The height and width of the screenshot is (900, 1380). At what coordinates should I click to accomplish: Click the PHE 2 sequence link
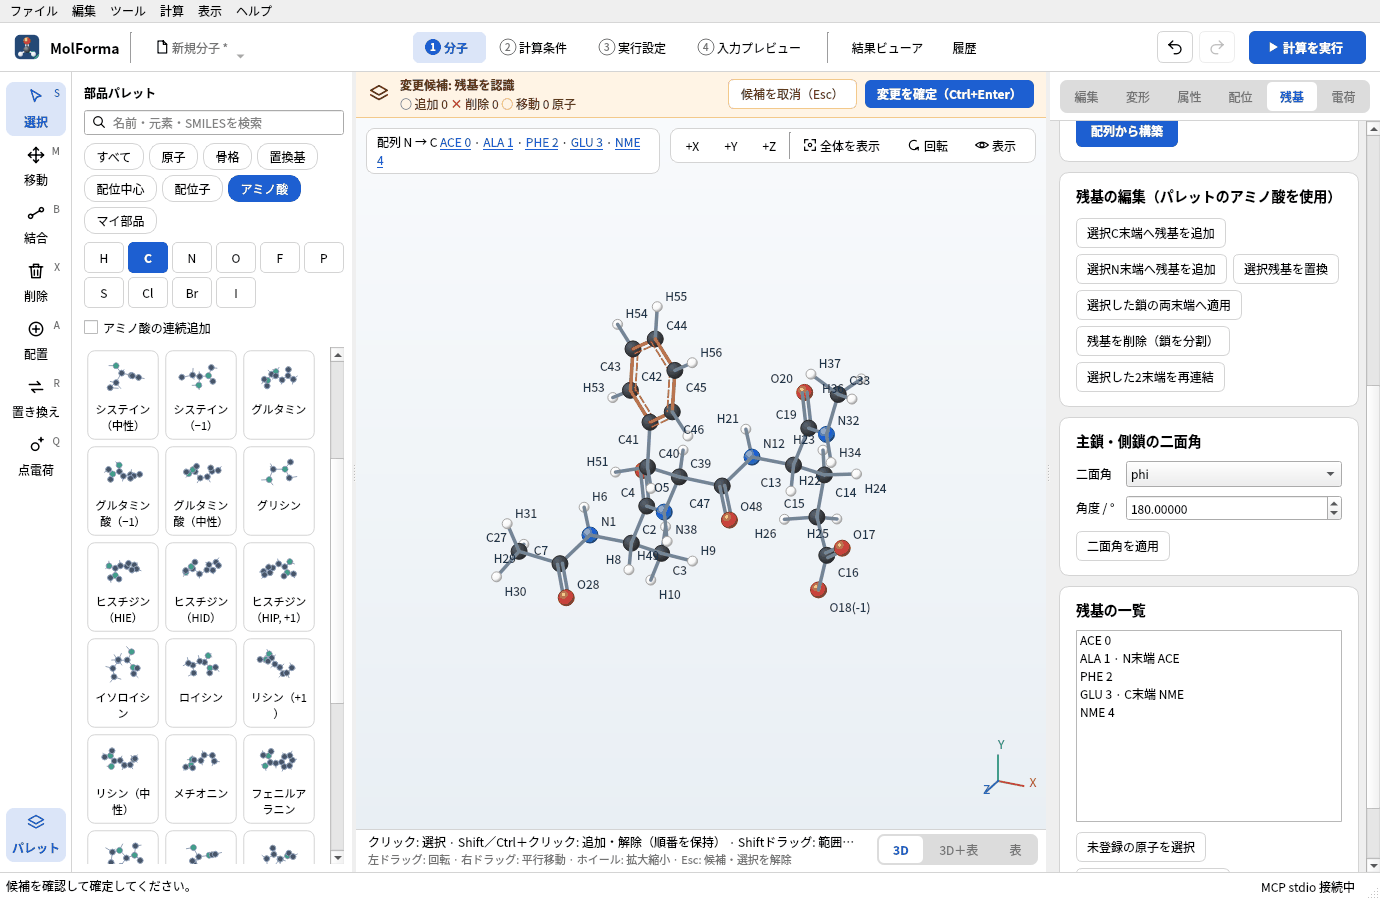click(542, 143)
